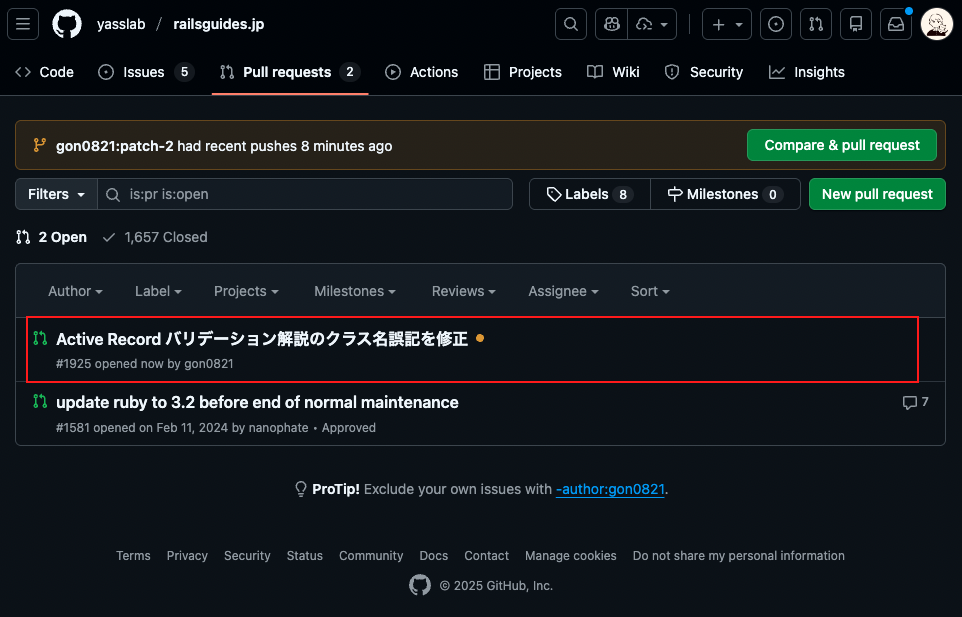Open repositories icon in header

pyautogui.click(x=856, y=24)
